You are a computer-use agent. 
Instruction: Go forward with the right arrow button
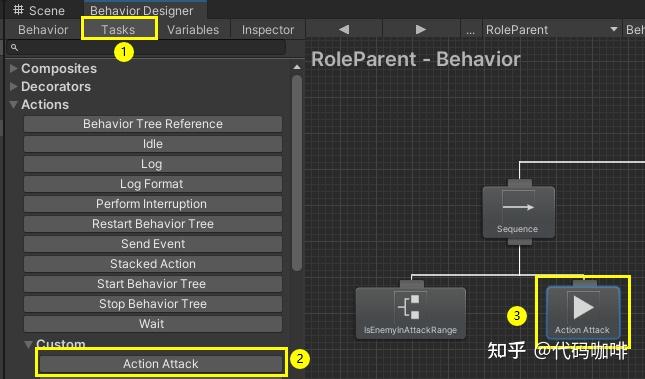420,30
